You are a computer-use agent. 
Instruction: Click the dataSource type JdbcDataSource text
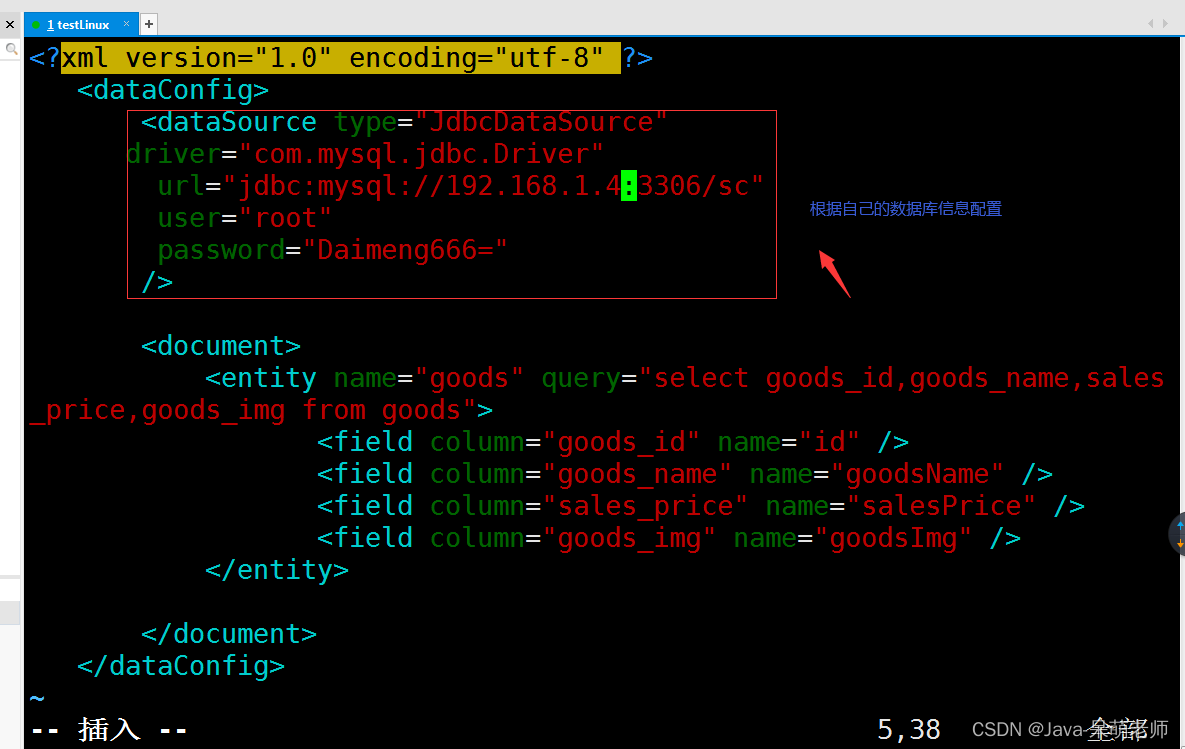[x=404, y=122]
